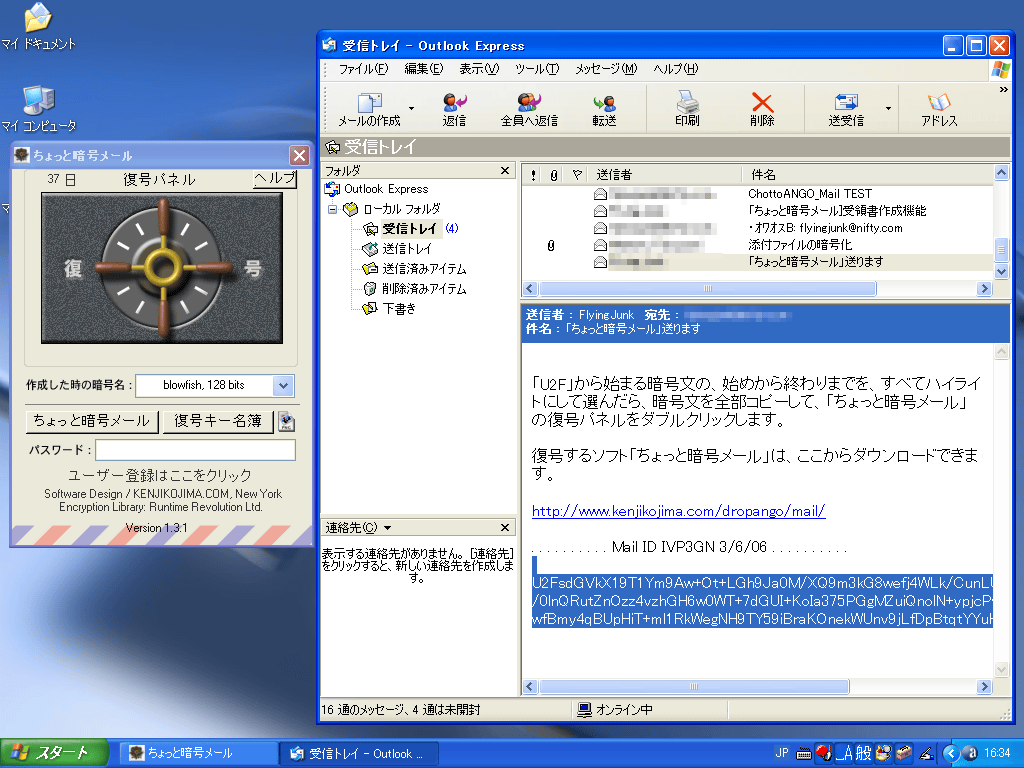Sort messages by 件名 column
Image resolution: width=1024 pixels, height=768 pixels.
(x=867, y=175)
